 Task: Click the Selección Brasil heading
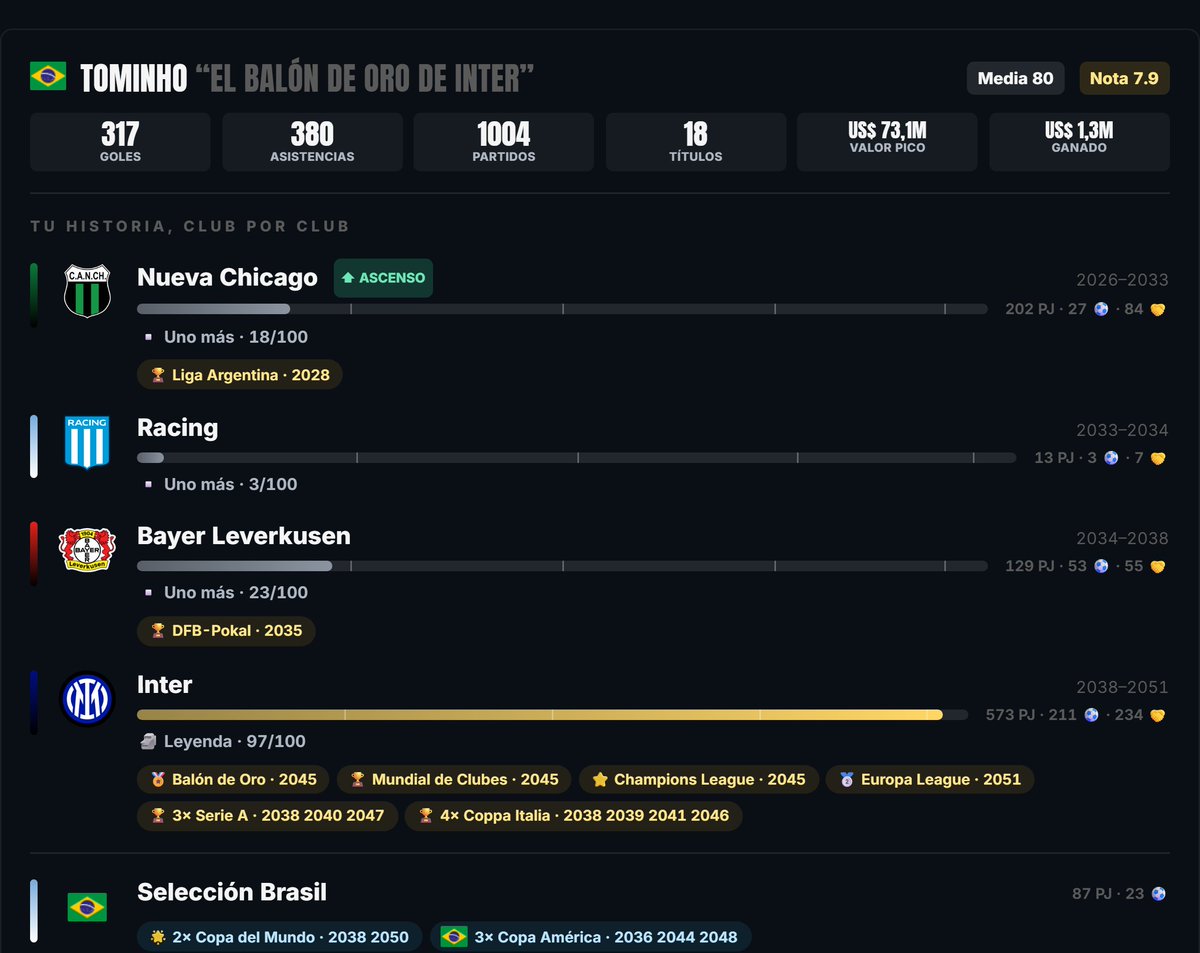[x=232, y=893]
